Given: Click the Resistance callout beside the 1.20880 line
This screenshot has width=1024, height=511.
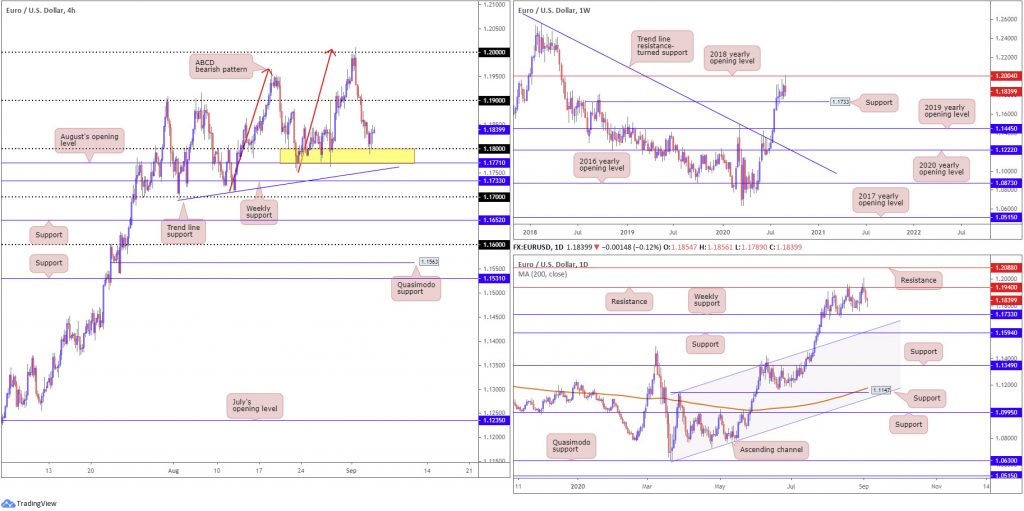Looking at the screenshot, I should (x=921, y=280).
